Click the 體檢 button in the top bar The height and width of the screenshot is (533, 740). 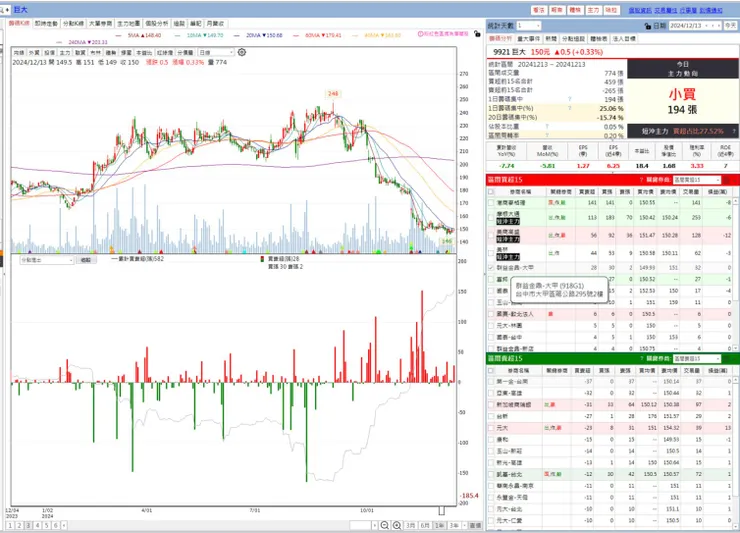tap(575, 10)
